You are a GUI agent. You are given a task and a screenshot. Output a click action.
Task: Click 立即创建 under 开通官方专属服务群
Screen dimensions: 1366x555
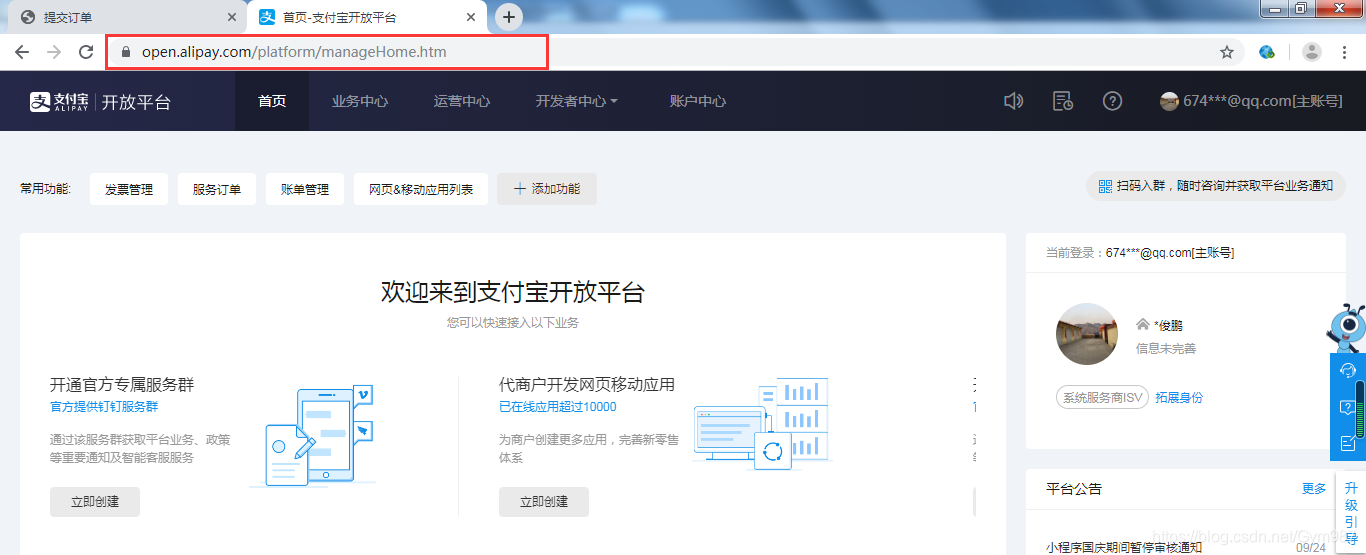95,502
